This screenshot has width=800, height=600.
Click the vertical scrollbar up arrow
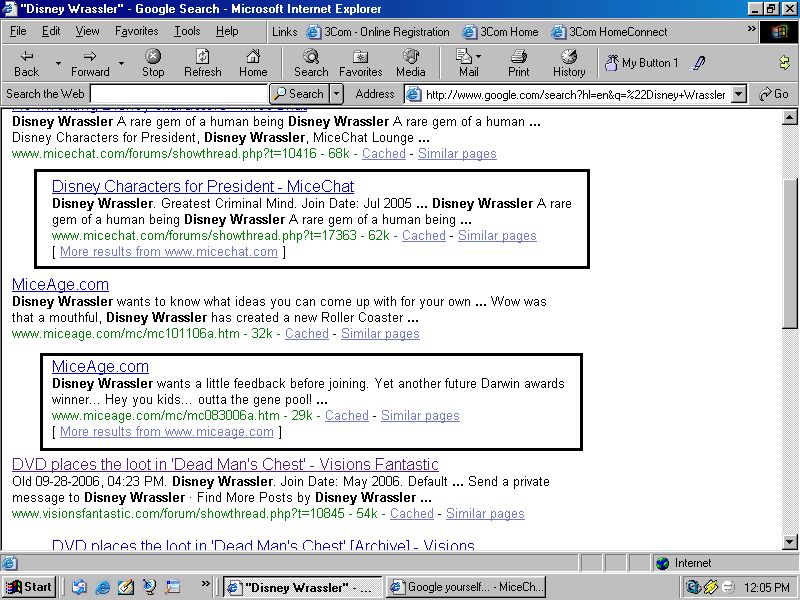(789, 118)
